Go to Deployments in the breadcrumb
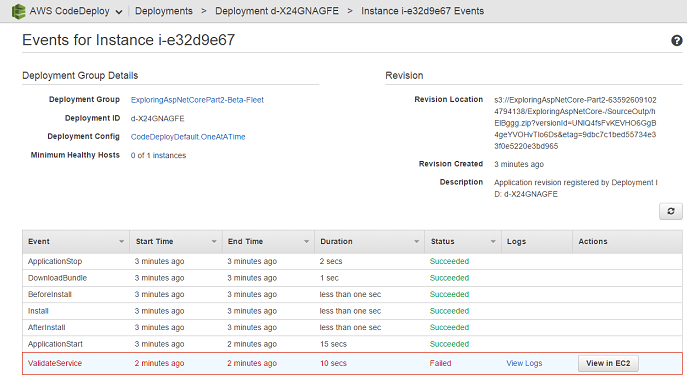 pyautogui.click(x=163, y=11)
